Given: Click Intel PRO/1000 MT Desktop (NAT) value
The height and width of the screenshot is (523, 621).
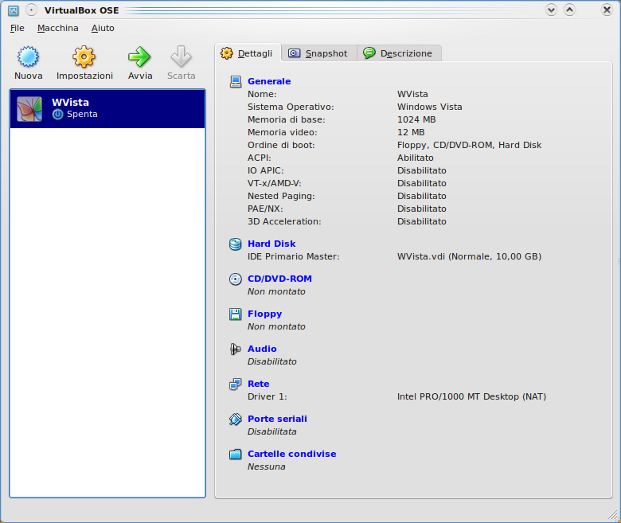Looking at the screenshot, I should pyautogui.click(x=472, y=397).
